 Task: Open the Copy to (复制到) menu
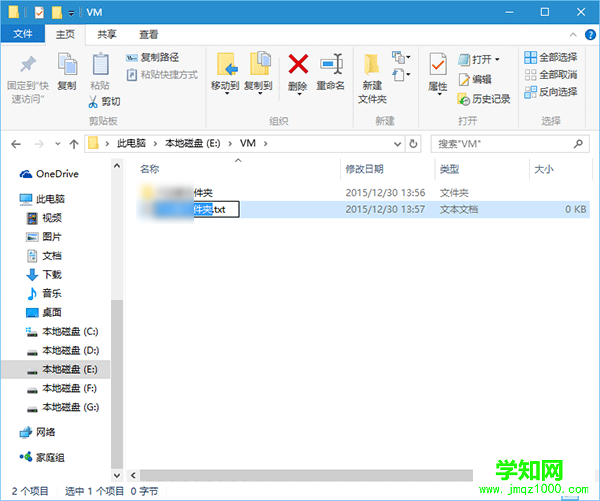[258, 73]
